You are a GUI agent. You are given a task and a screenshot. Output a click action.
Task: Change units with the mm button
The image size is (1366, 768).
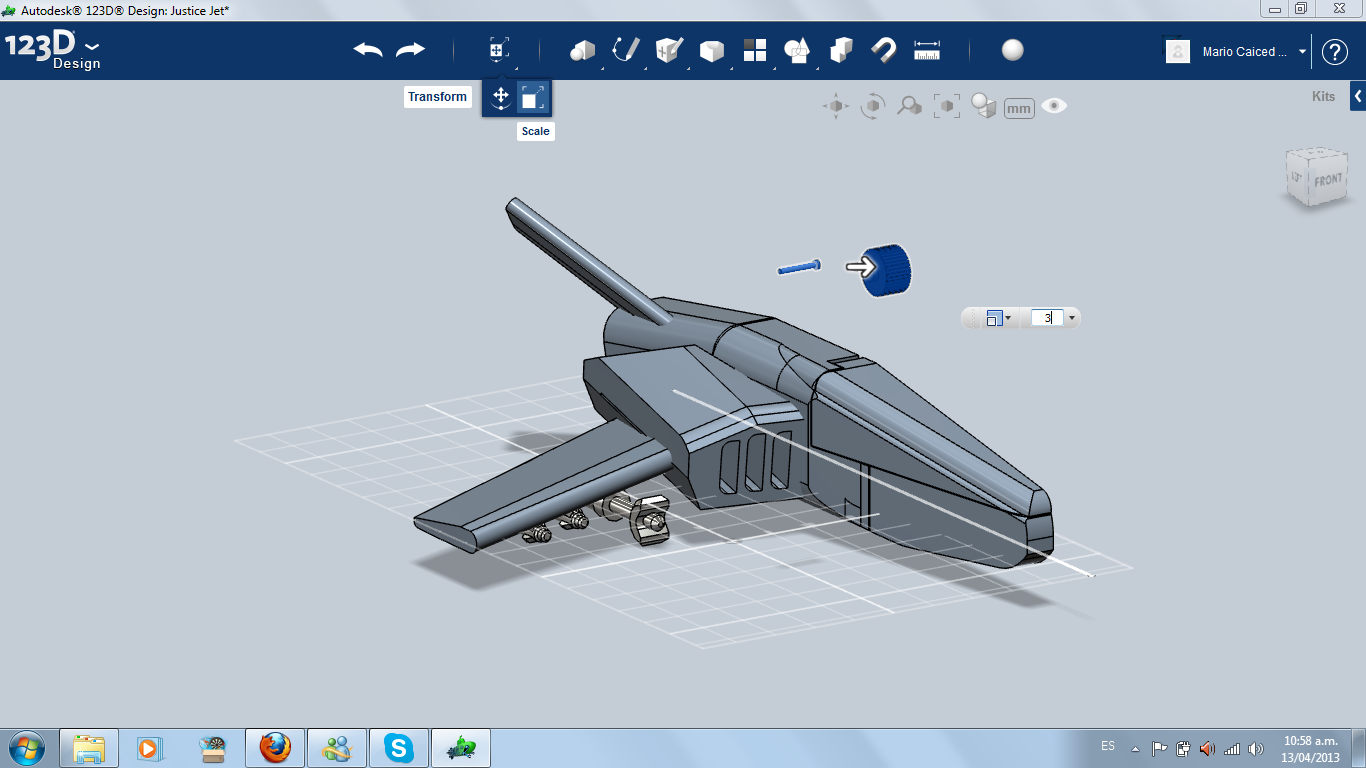[1019, 108]
